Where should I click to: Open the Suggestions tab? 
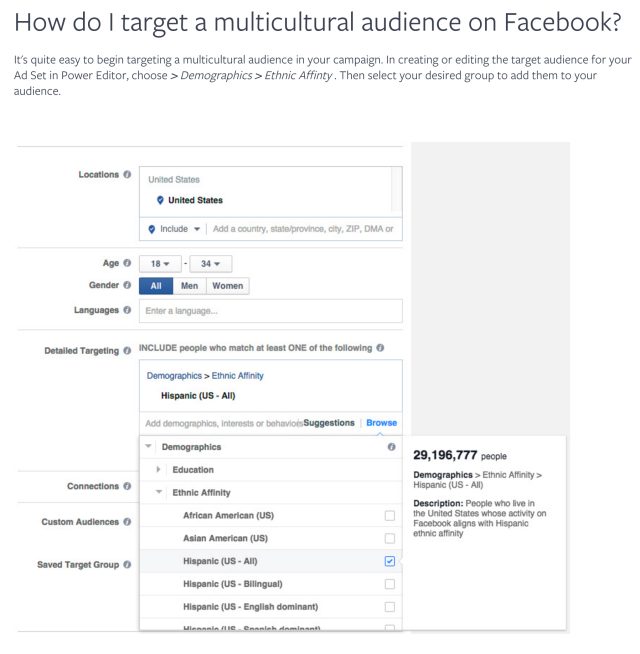point(329,423)
